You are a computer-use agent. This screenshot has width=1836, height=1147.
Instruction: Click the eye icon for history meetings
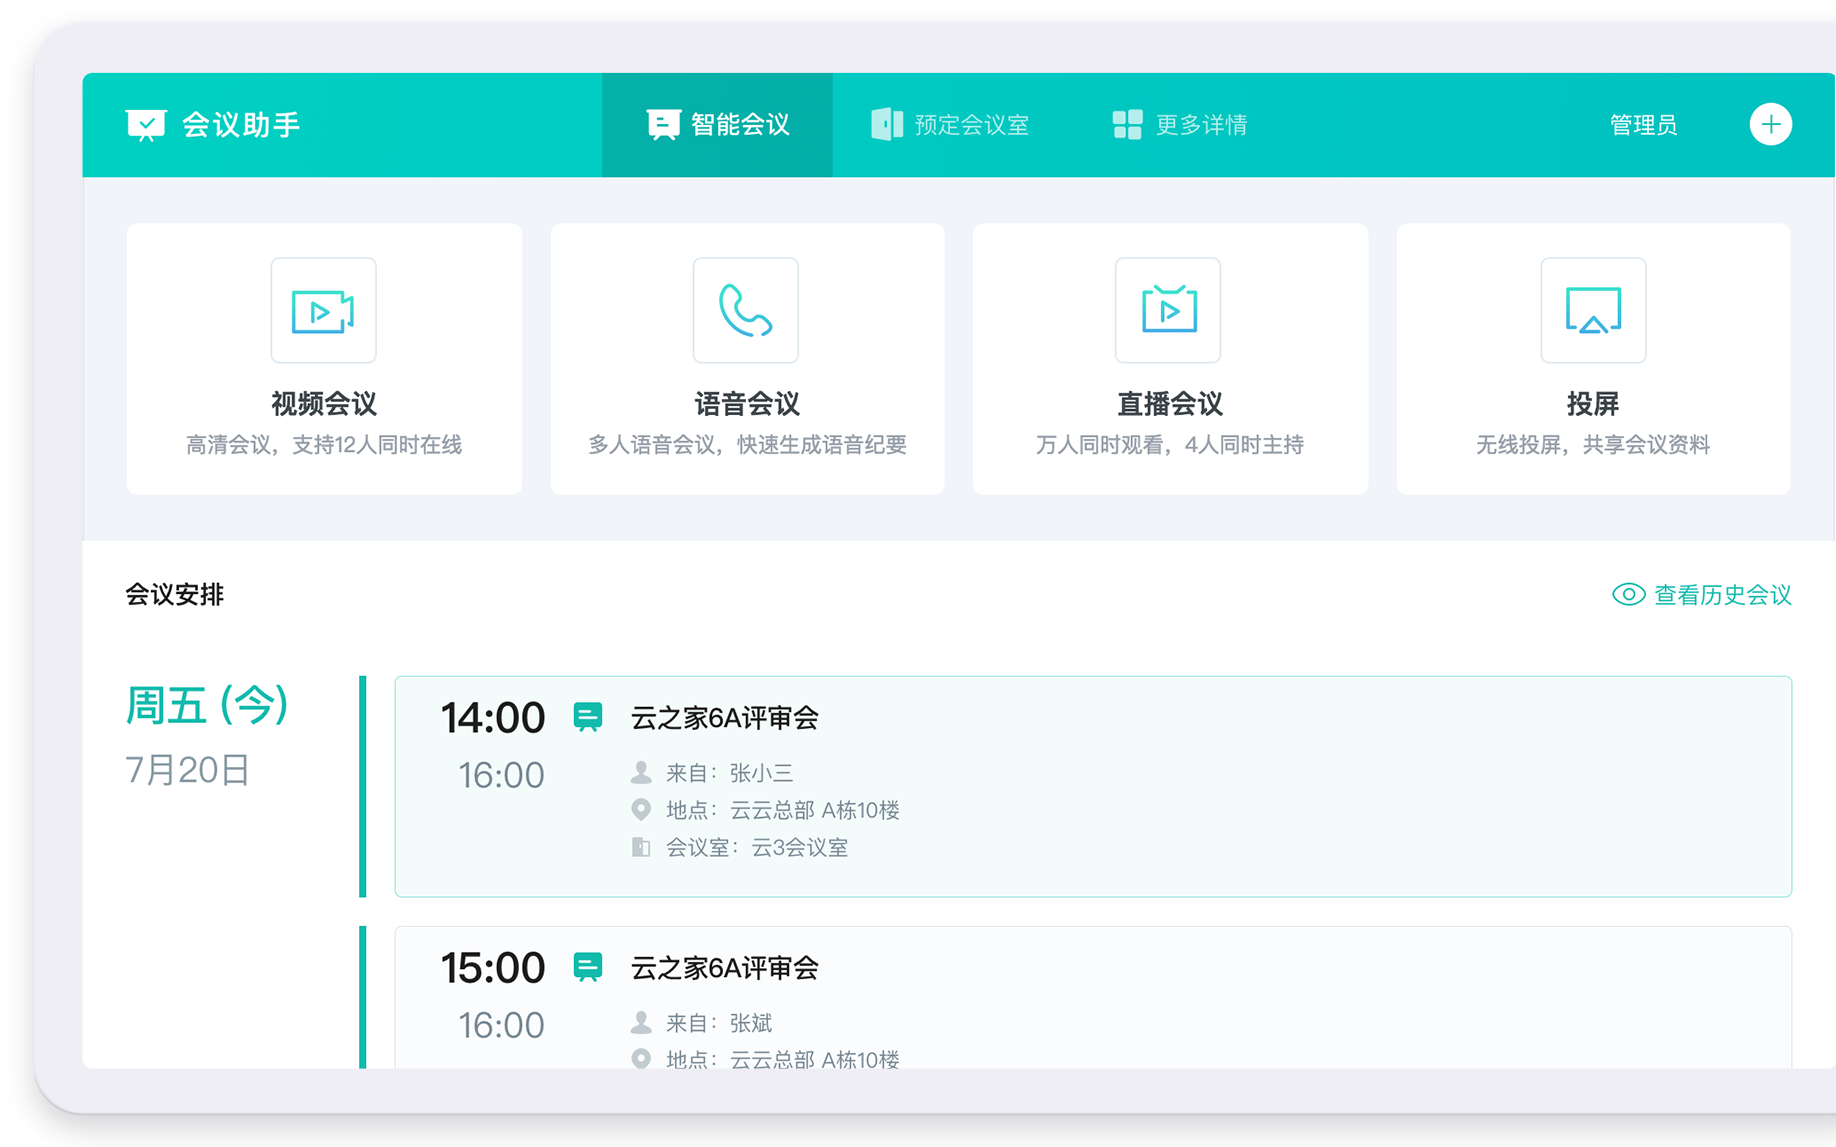tap(1628, 595)
